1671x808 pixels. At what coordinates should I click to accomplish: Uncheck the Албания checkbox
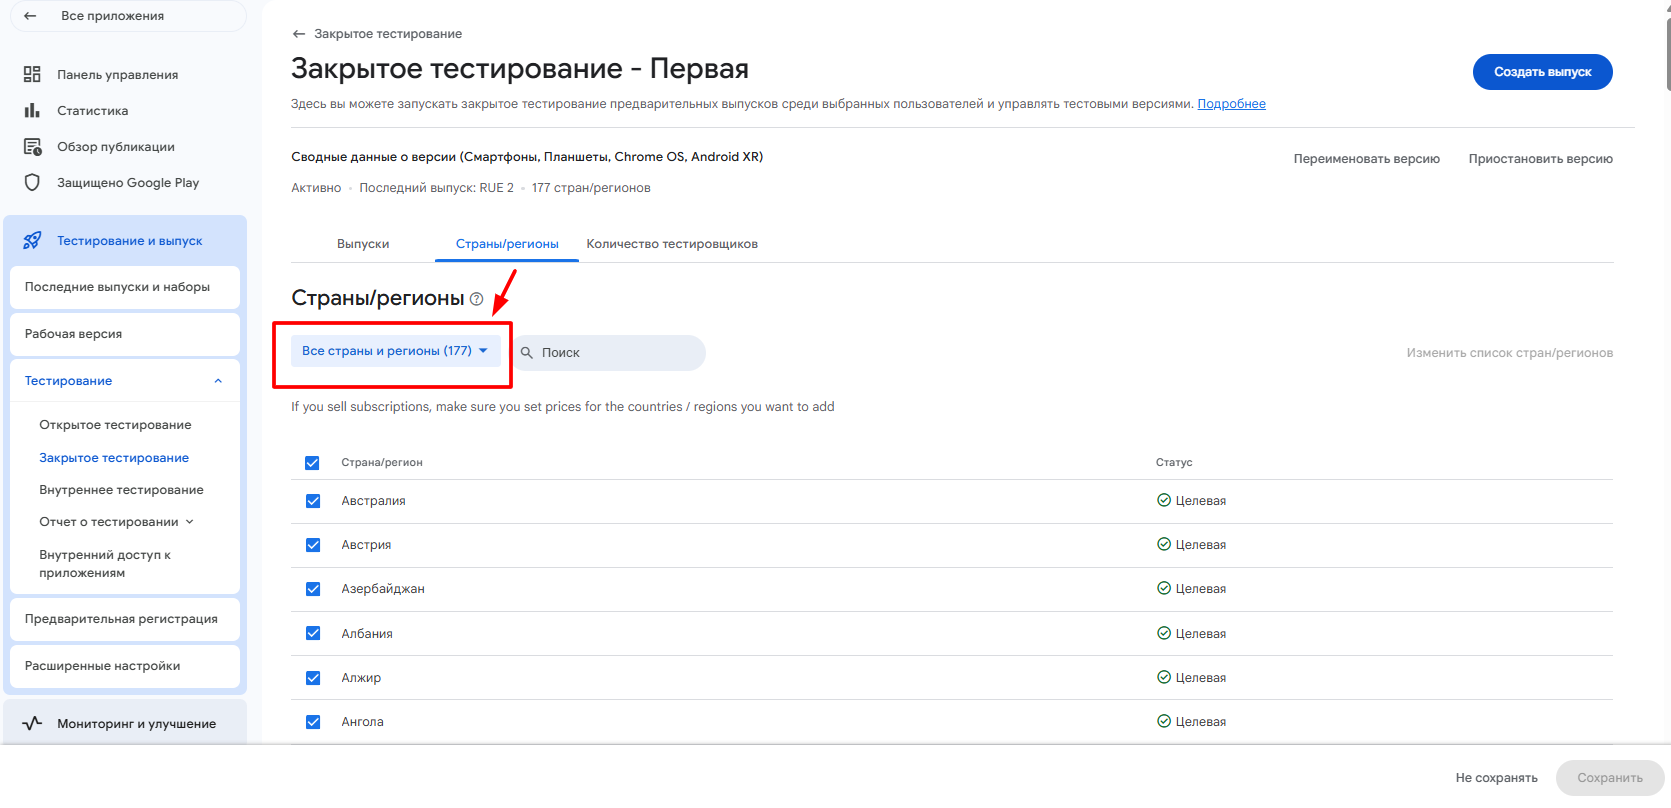click(x=313, y=633)
